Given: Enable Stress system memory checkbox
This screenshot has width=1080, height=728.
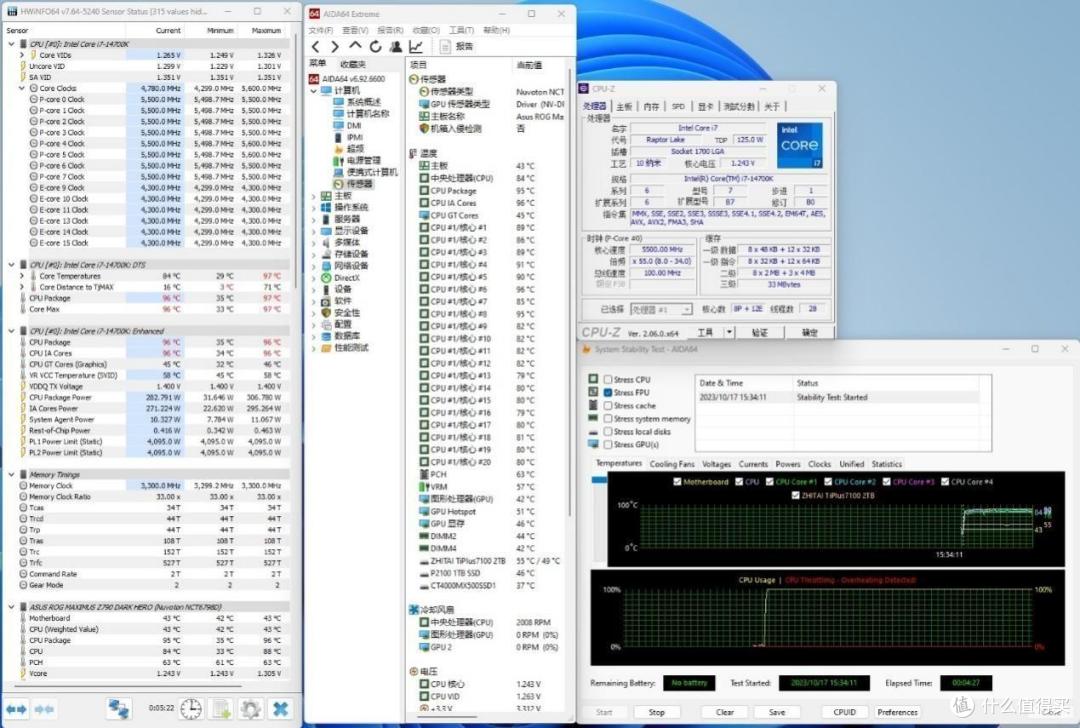Looking at the screenshot, I should pos(608,419).
